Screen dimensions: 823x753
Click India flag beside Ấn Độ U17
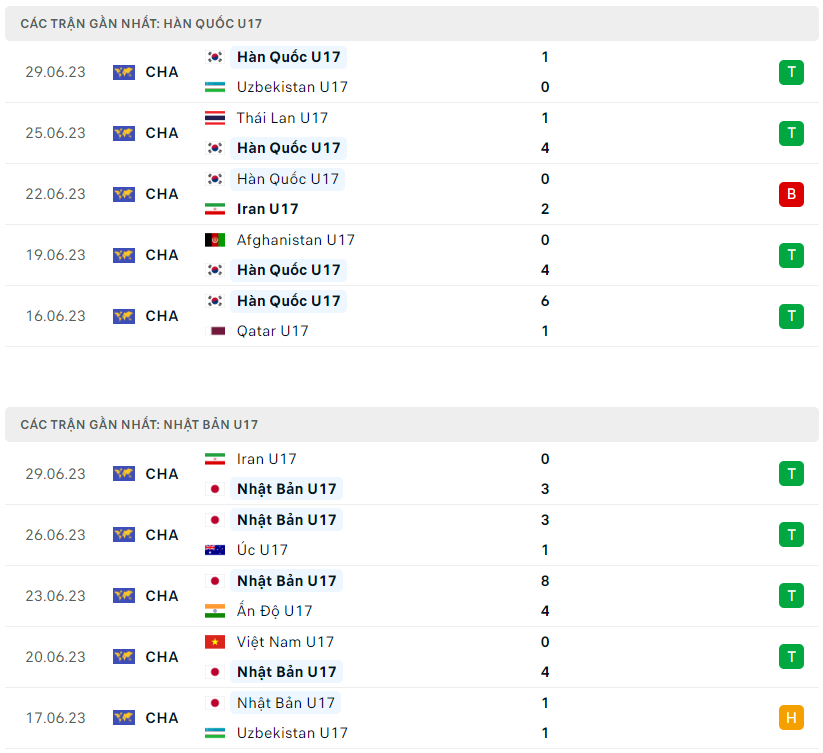pos(215,611)
